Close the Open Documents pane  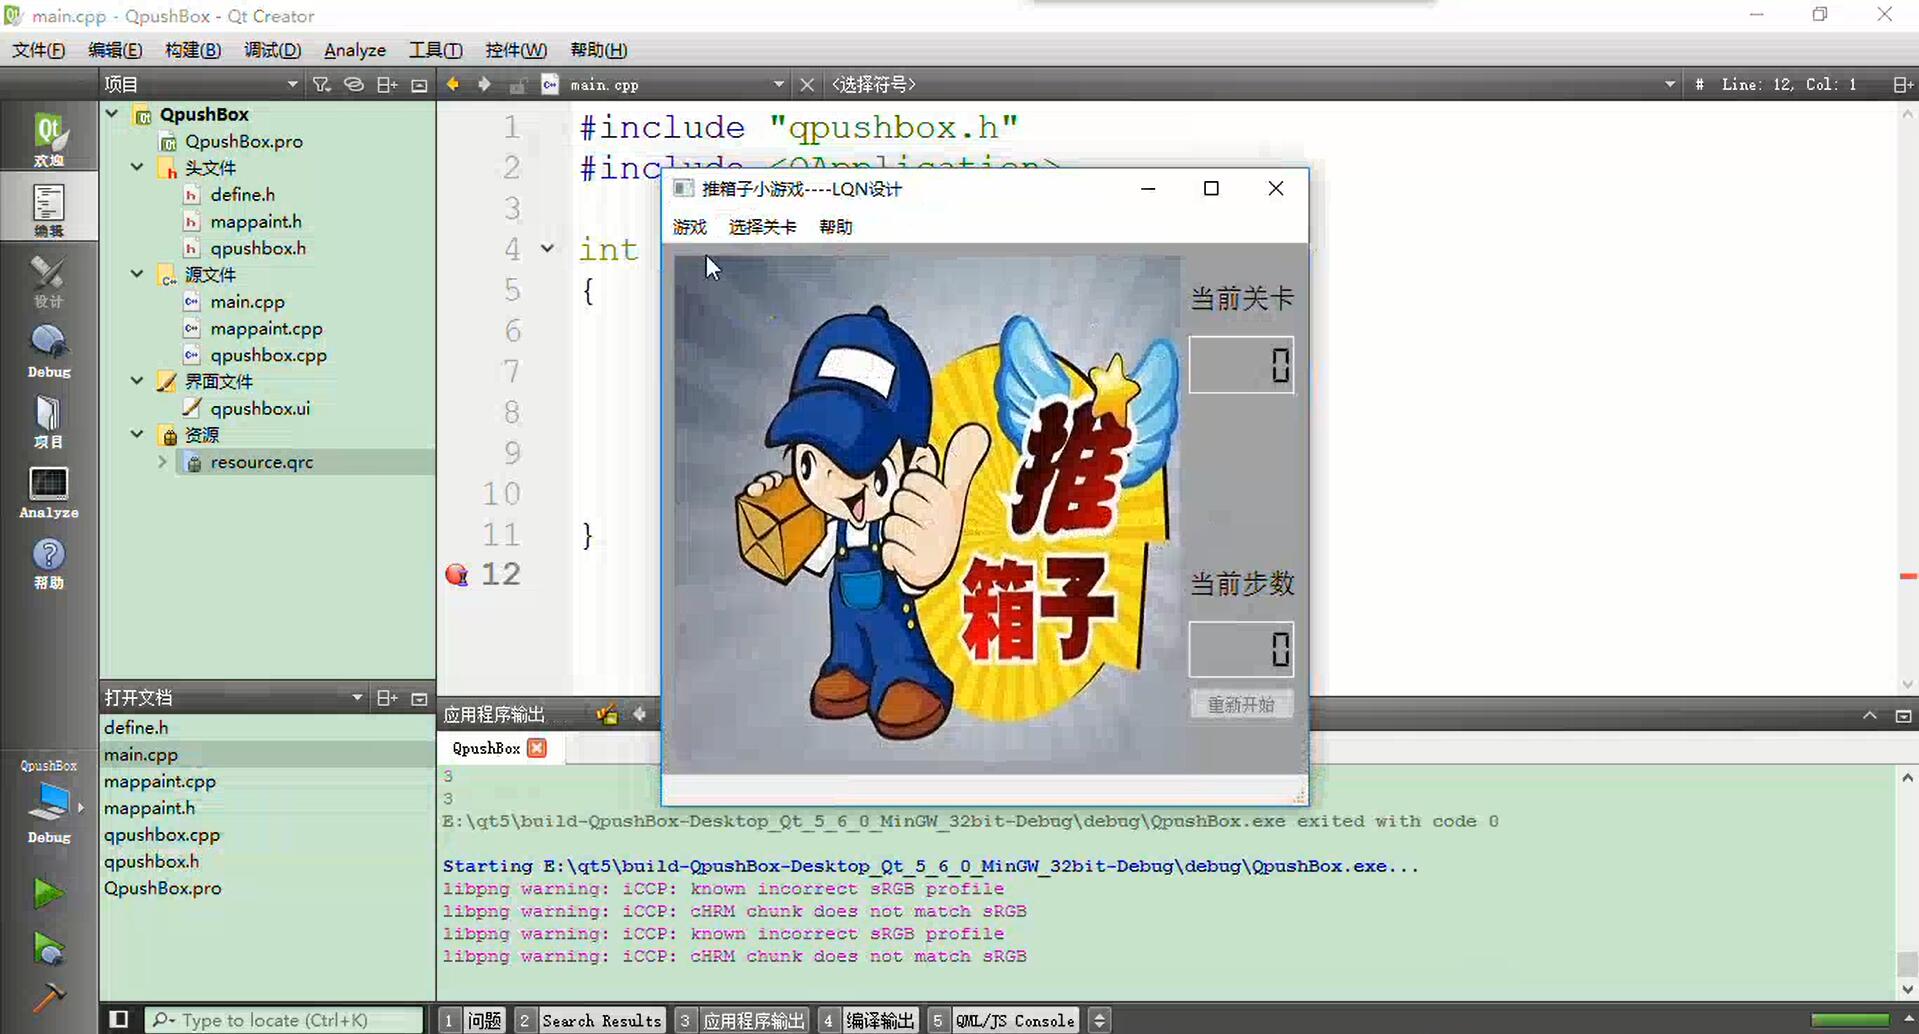pyautogui.click(x=419, y=698)
